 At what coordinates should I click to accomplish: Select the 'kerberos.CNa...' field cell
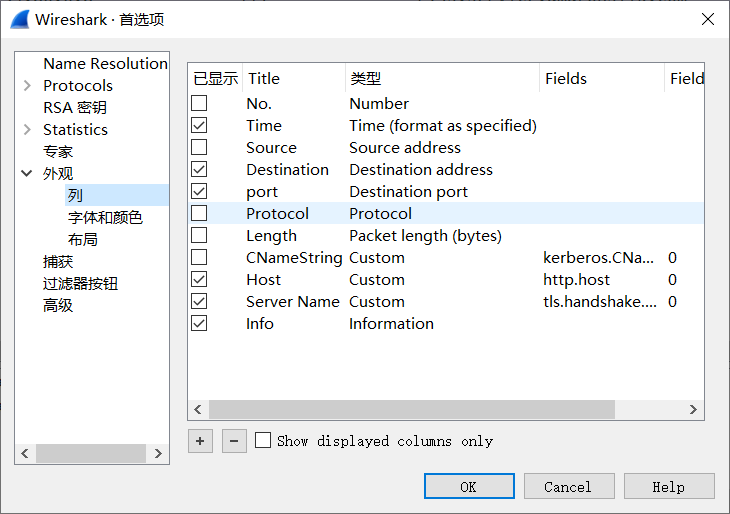(598, 257)
